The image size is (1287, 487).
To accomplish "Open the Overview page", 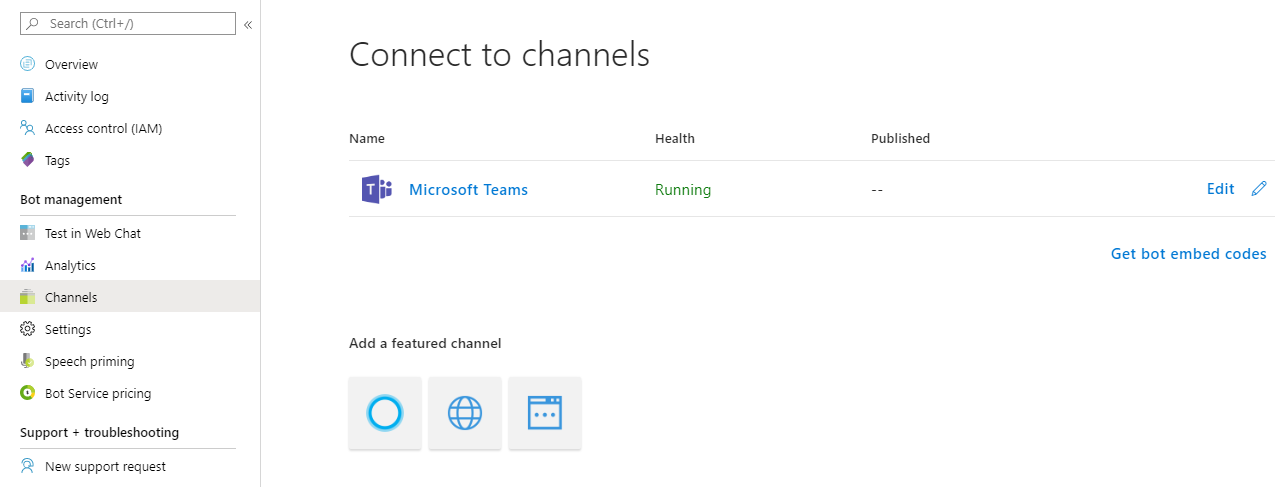I will point(71,64).
